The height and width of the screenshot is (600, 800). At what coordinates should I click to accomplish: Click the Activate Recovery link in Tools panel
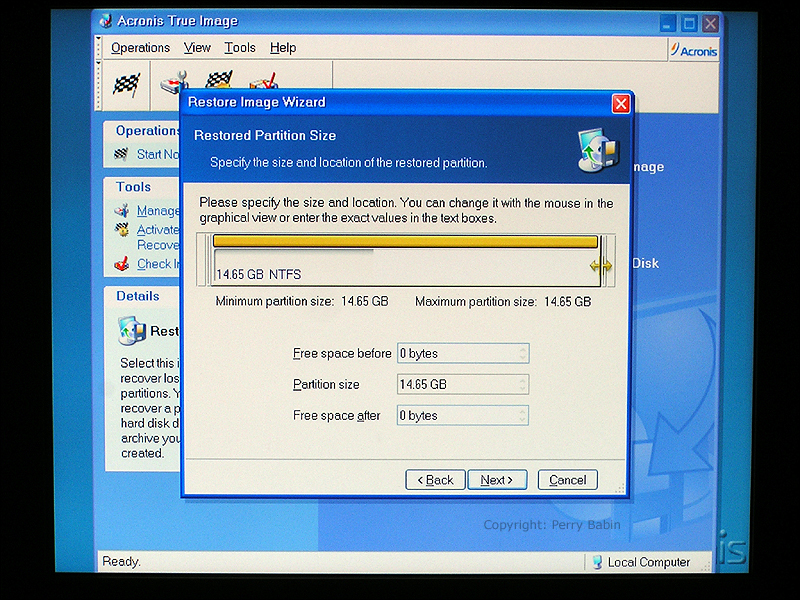[x=158, y=237]
